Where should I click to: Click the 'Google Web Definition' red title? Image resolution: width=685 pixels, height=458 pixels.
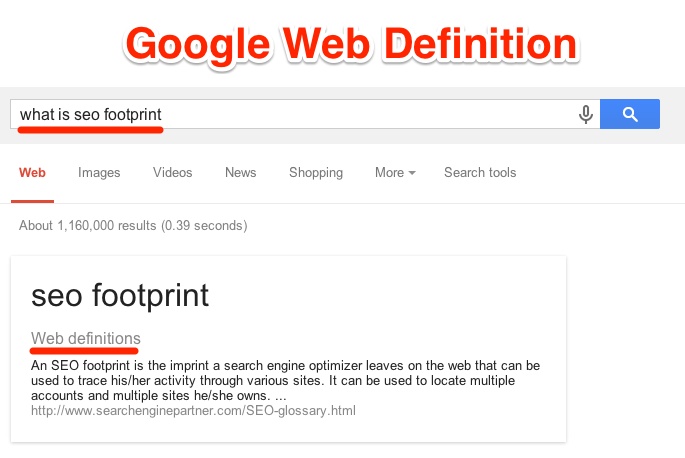pos(351,45)
